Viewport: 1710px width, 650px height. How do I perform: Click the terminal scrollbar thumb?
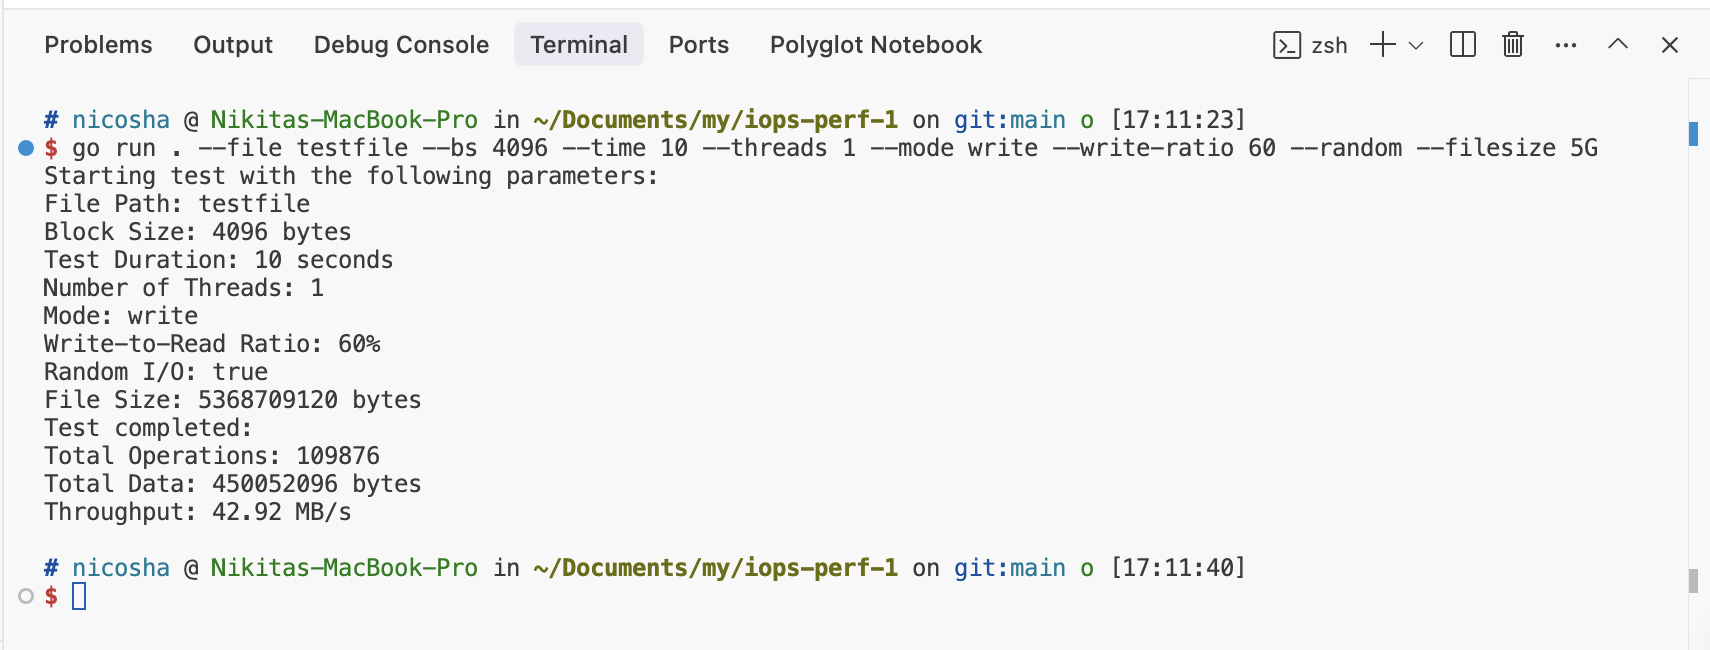[x=1693, y=581]
